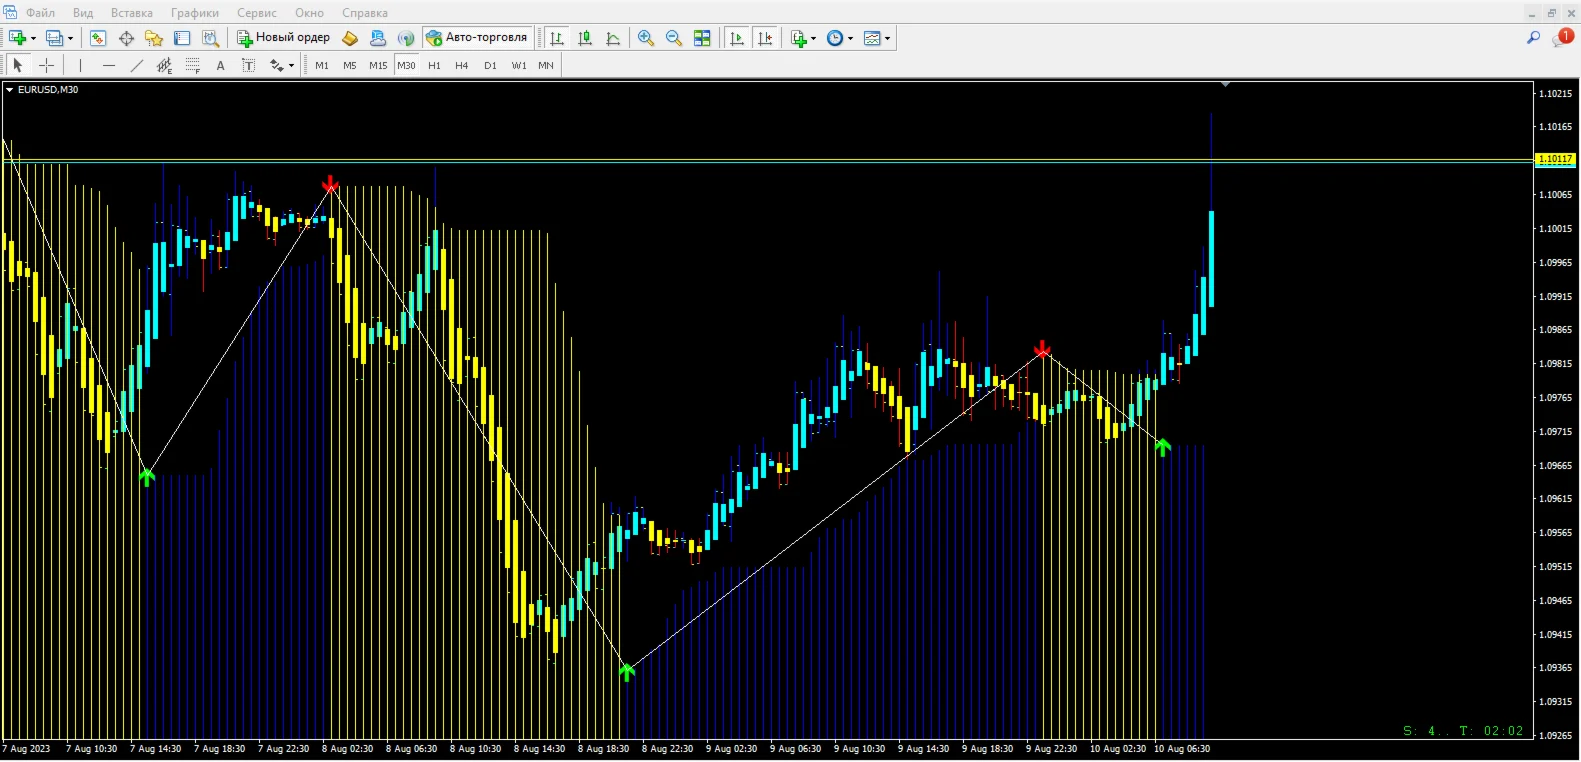
Task: Draw a vertical line on chart
Action: coord(80,65)
